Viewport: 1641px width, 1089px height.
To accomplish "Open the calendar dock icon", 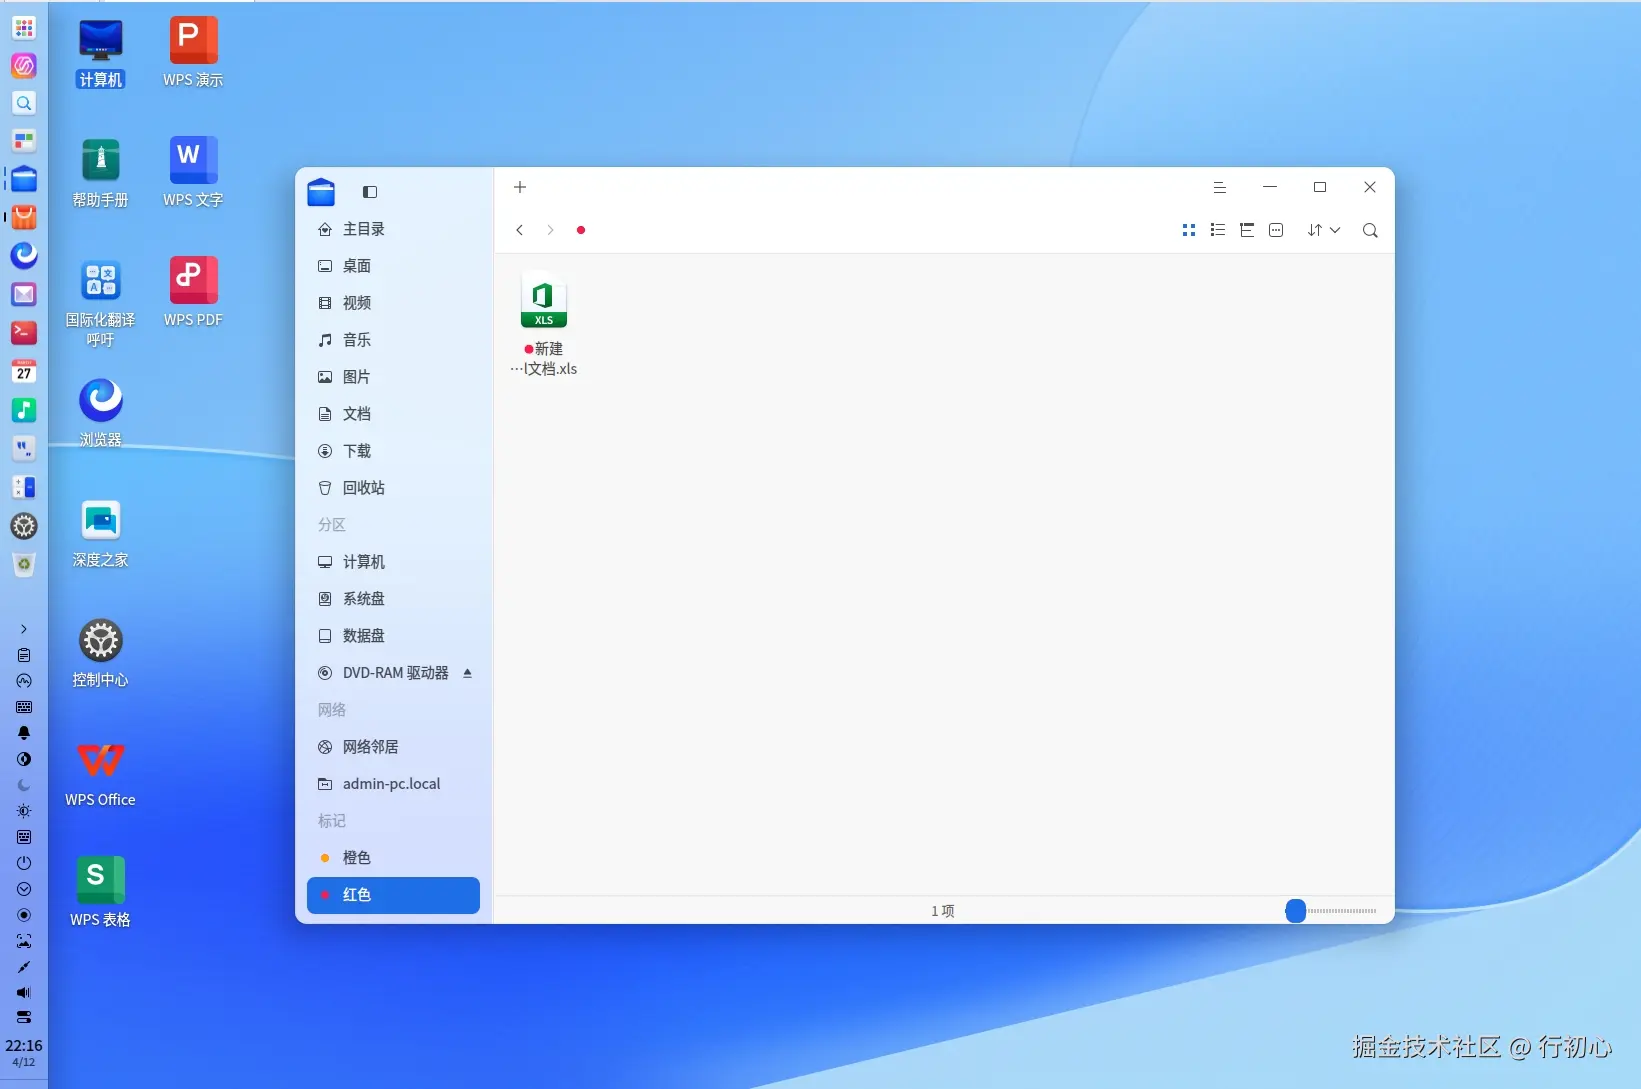I will click(x=24, y=371).
